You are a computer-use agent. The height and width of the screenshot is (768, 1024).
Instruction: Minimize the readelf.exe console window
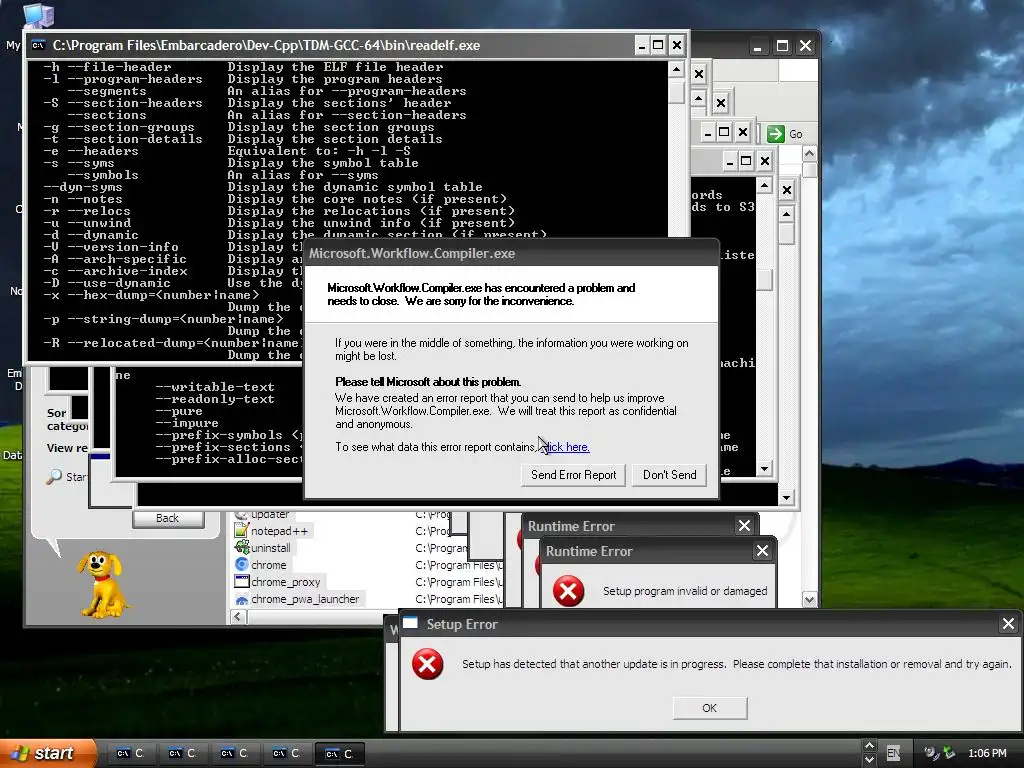coord(641,45)
